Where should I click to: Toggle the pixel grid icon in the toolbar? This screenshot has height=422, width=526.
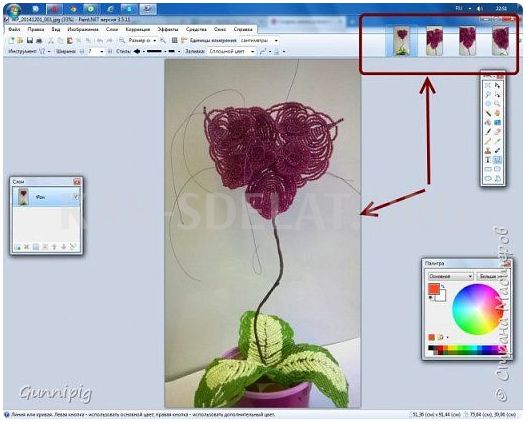pos(174,41)
